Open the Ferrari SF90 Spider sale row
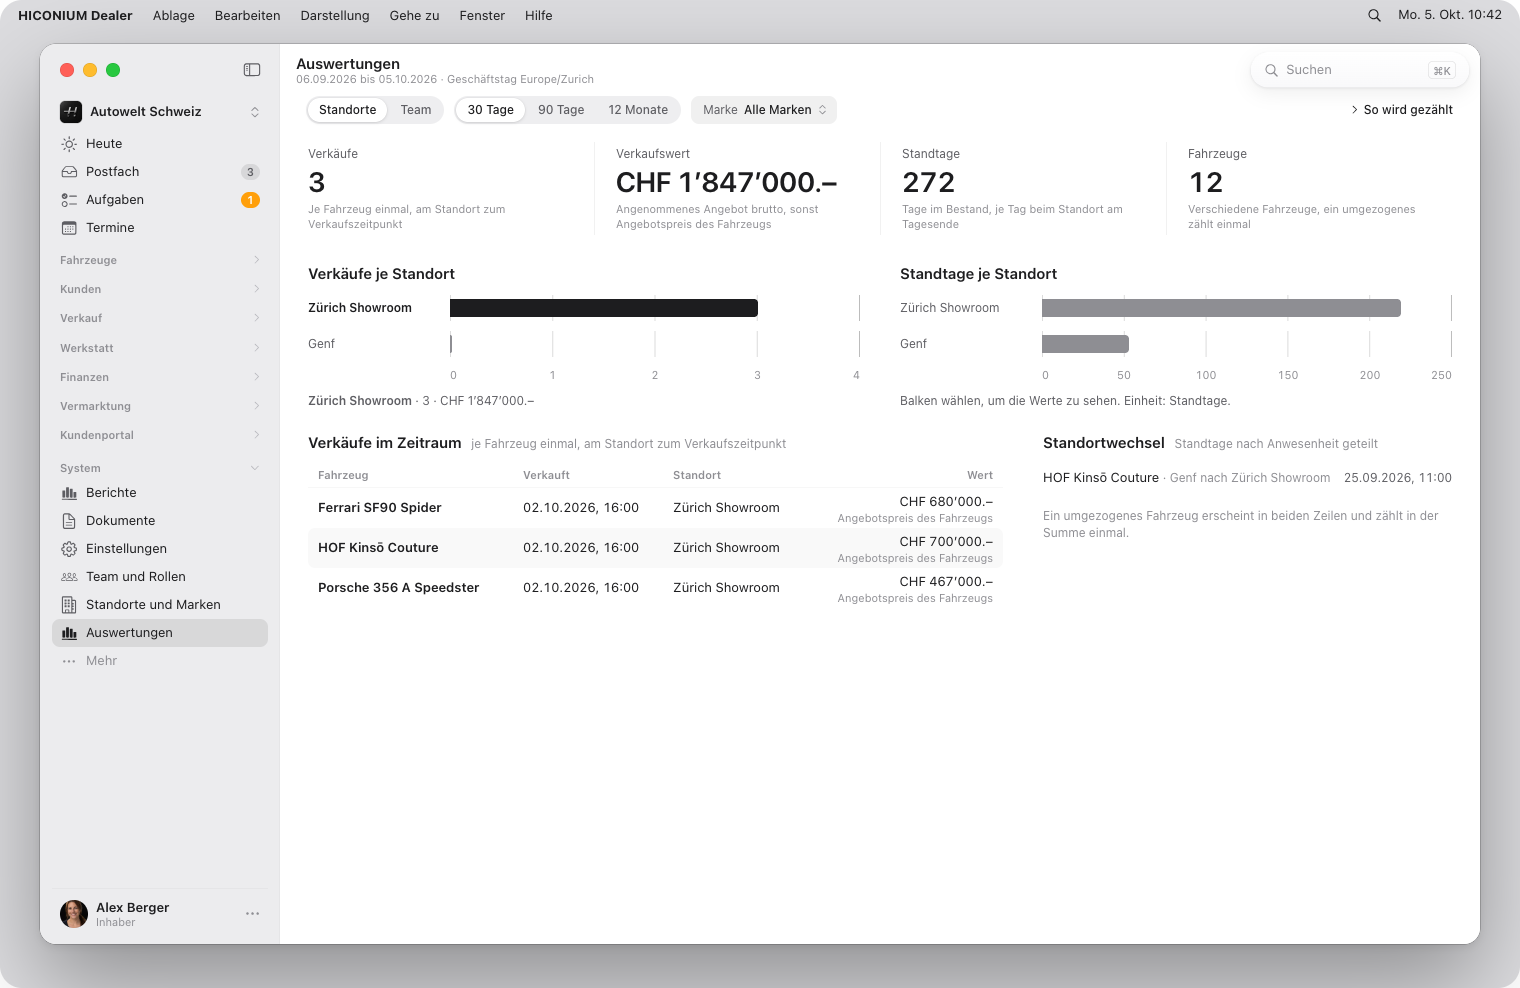Viewport: 1520px width, 988px height. 655,508
